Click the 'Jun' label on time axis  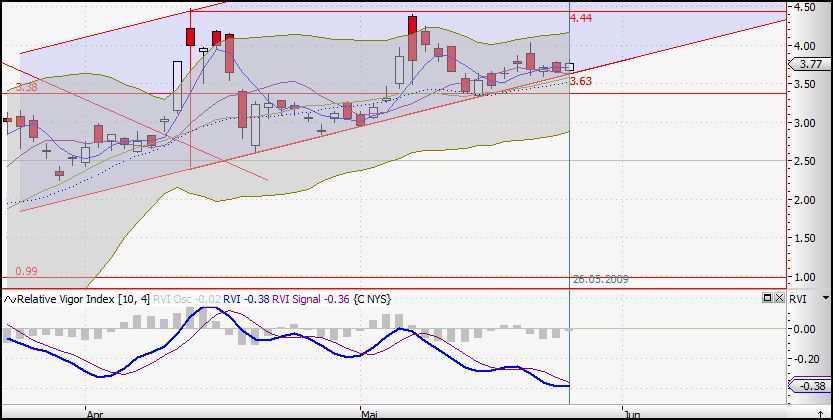tap(632, 413)
